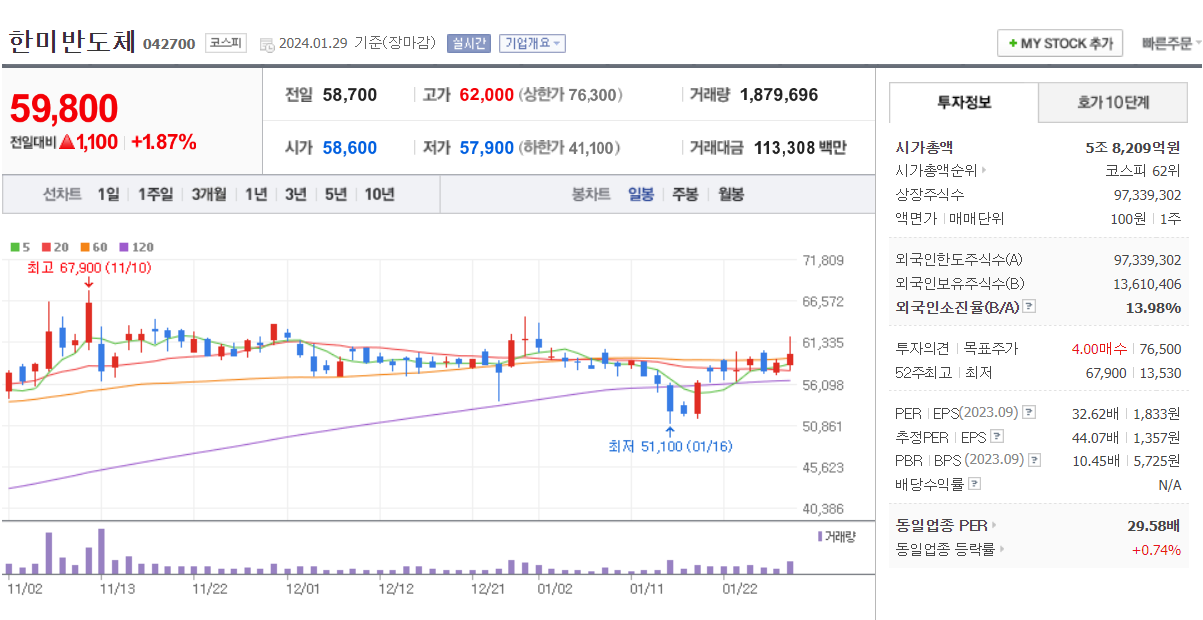
Task: Click the 4.00매수 investment opinion
Action: point(1099,349)
